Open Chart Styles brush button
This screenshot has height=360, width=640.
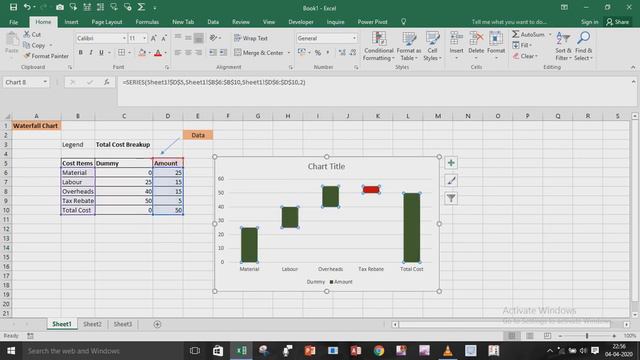(451, 181)
